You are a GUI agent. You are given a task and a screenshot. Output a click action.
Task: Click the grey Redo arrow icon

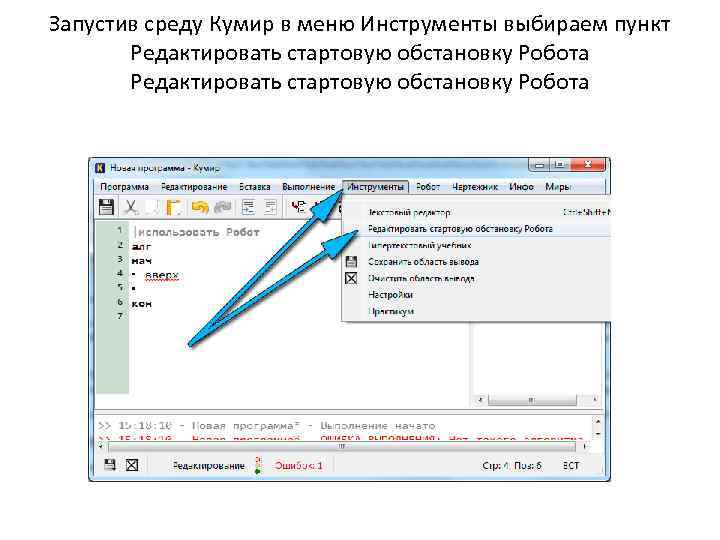click(x=223, y=208)
